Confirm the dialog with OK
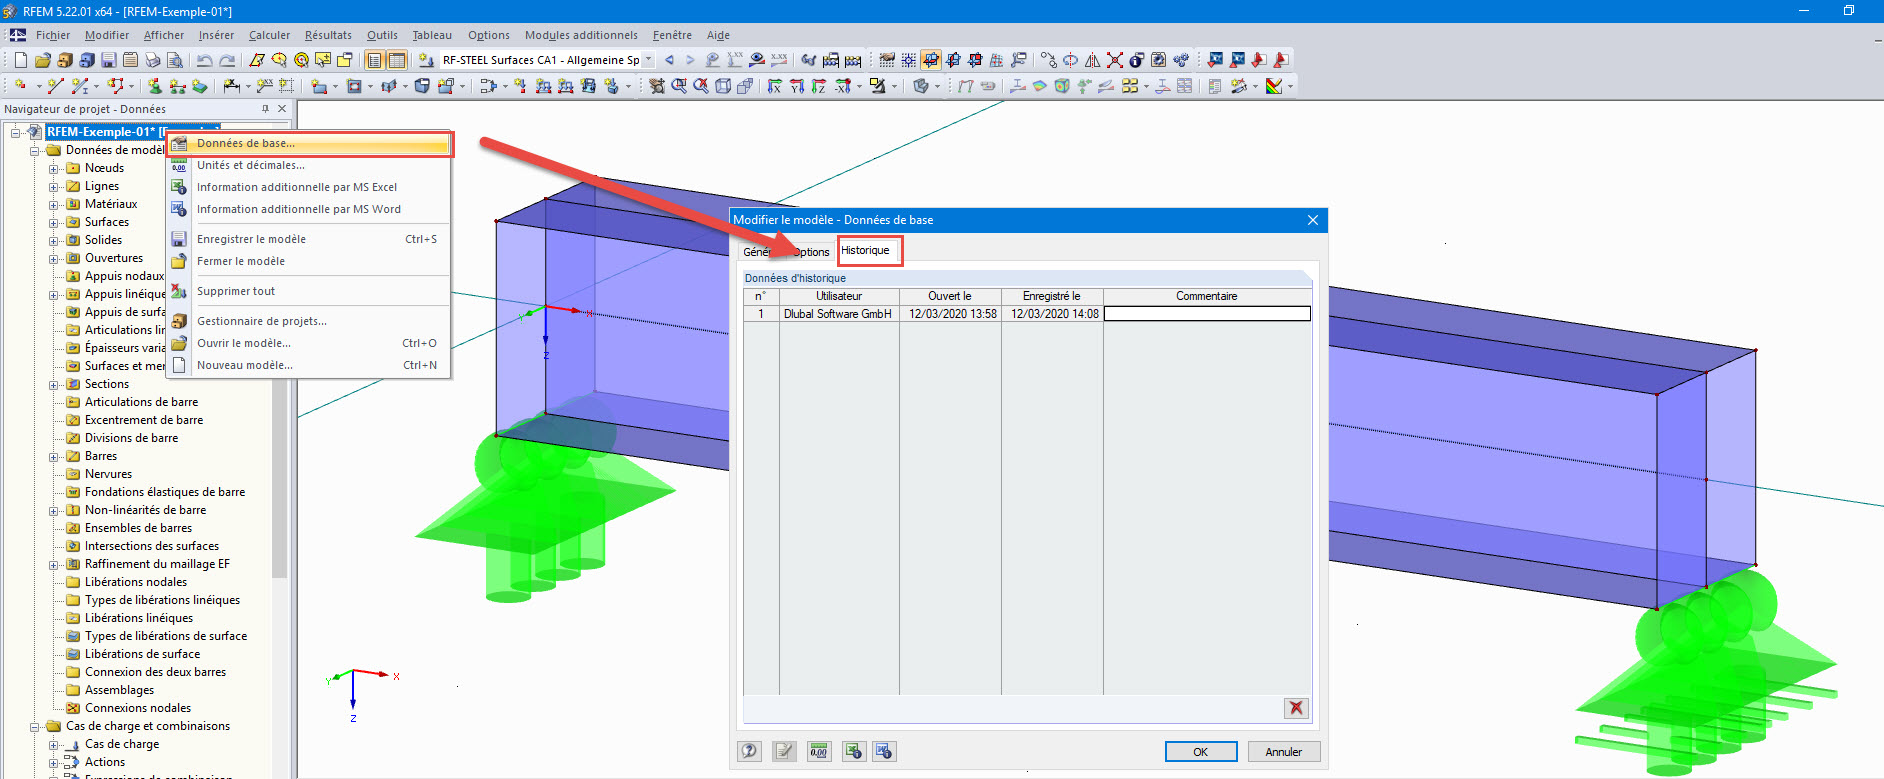1884x779 pixels. coord(1201,752)
